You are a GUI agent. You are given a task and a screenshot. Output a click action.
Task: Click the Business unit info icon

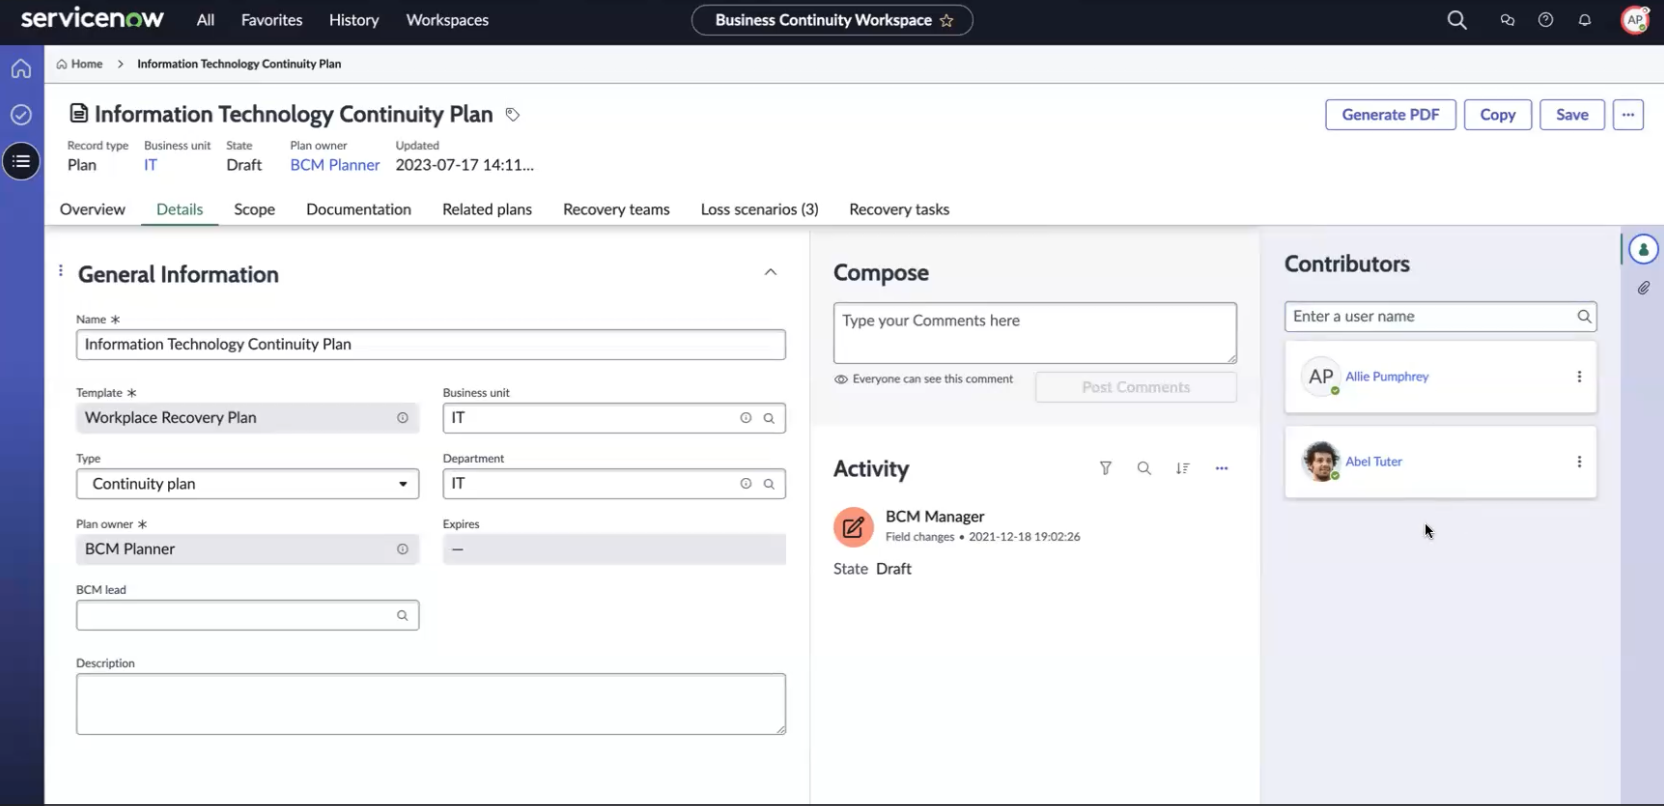(745, 418)
